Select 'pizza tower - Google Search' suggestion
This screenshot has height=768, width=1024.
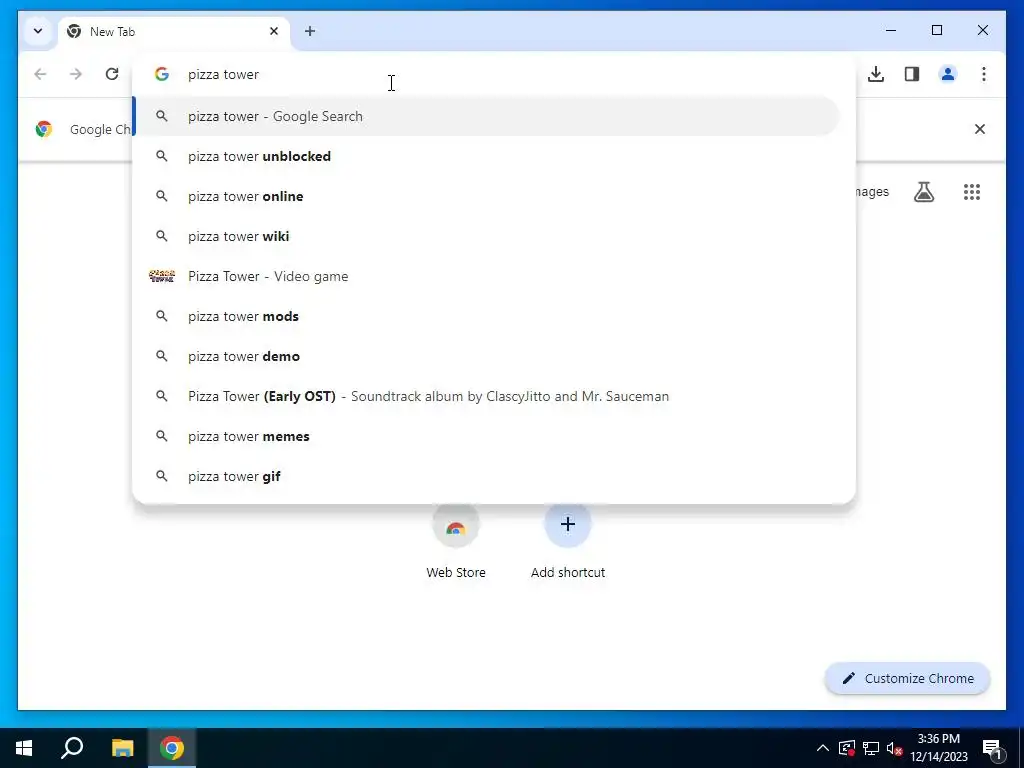(486, 116)
